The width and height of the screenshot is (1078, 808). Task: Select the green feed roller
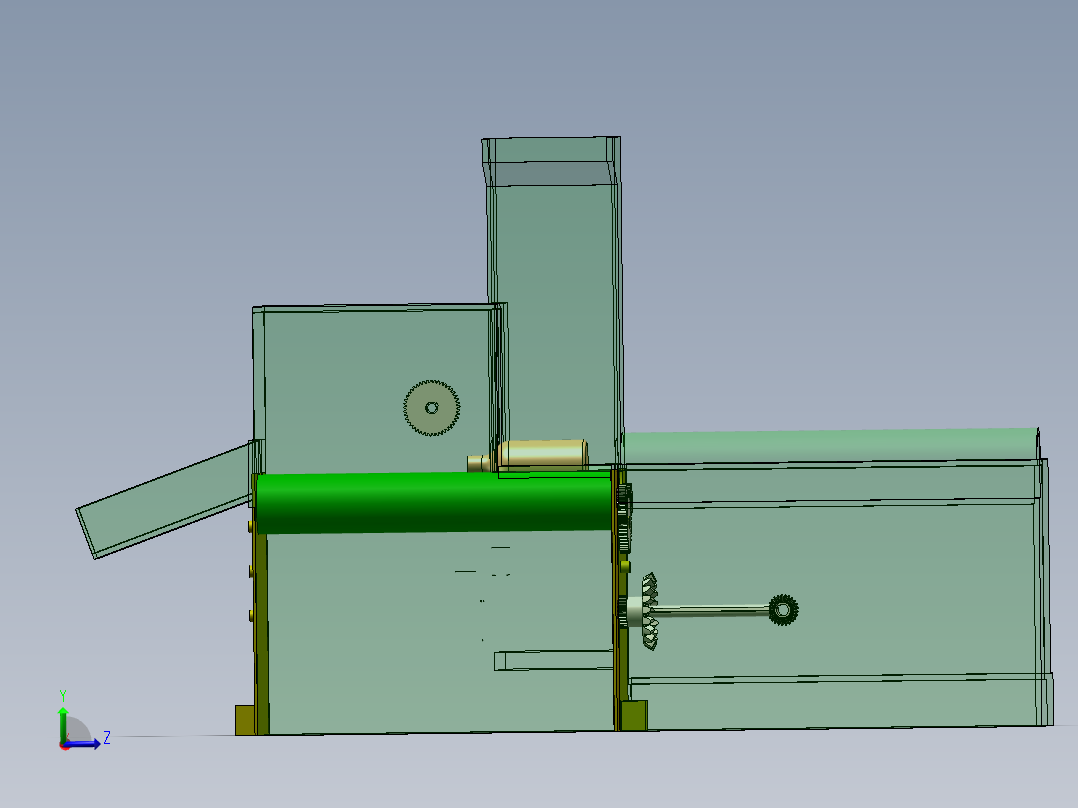tap(420, 500)
